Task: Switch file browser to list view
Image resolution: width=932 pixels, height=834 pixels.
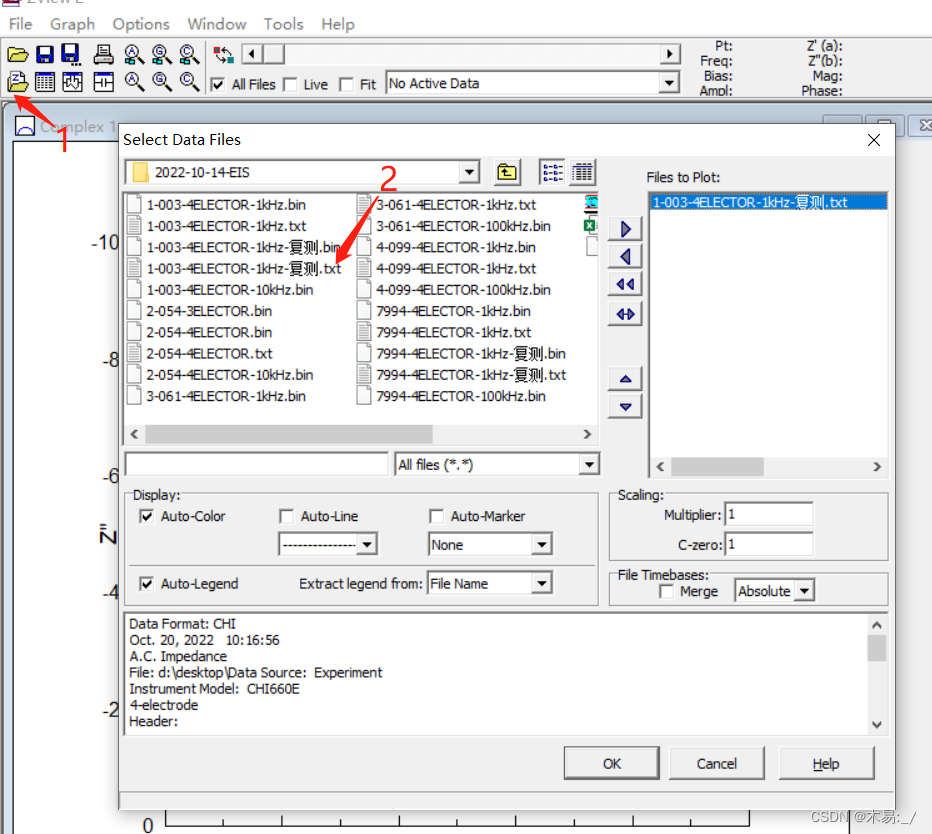Action: pos(552,172)
